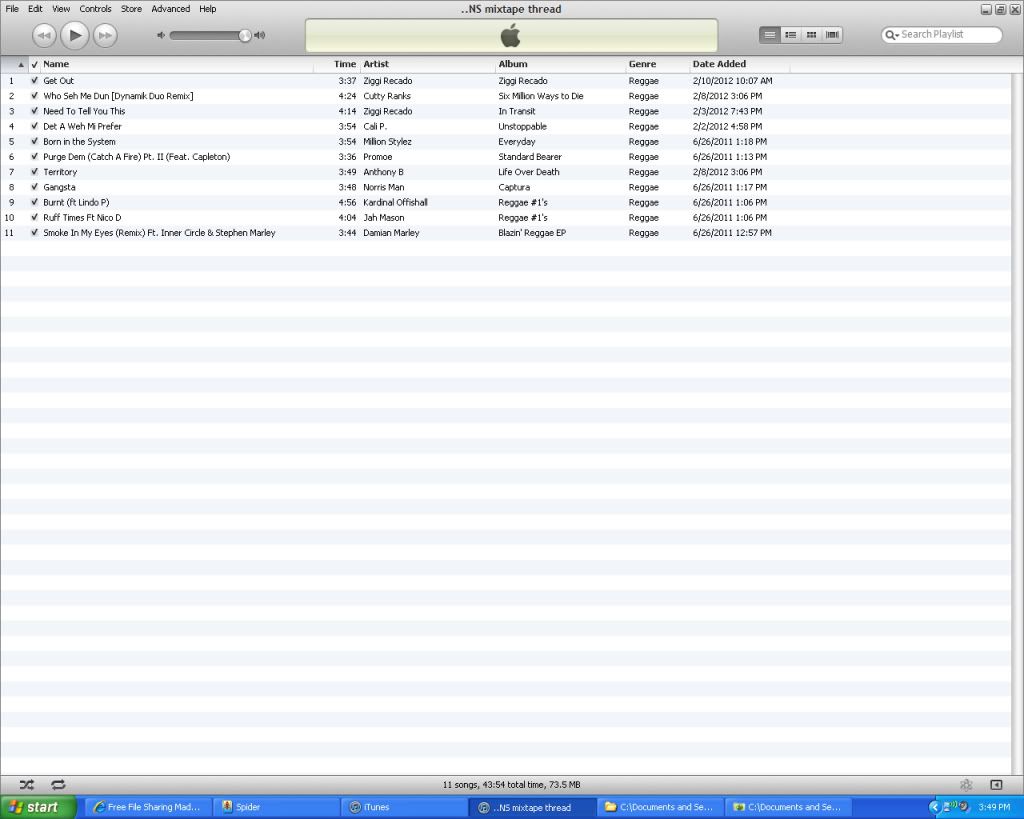Click the Play button
Screen dimensions: 1024x819
click(75, 35)
